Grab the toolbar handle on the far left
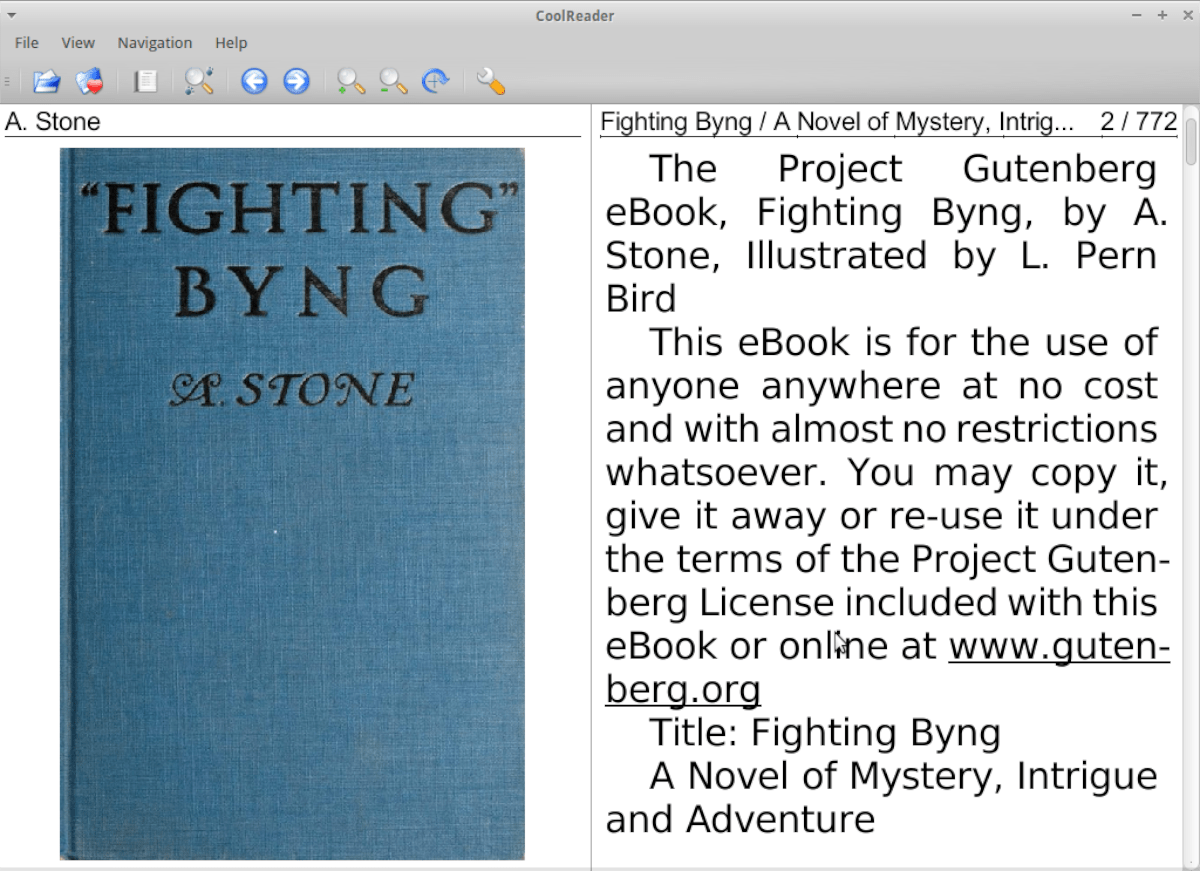The height and width of the screenshot is (871, 1200). [x=7, y=80]
